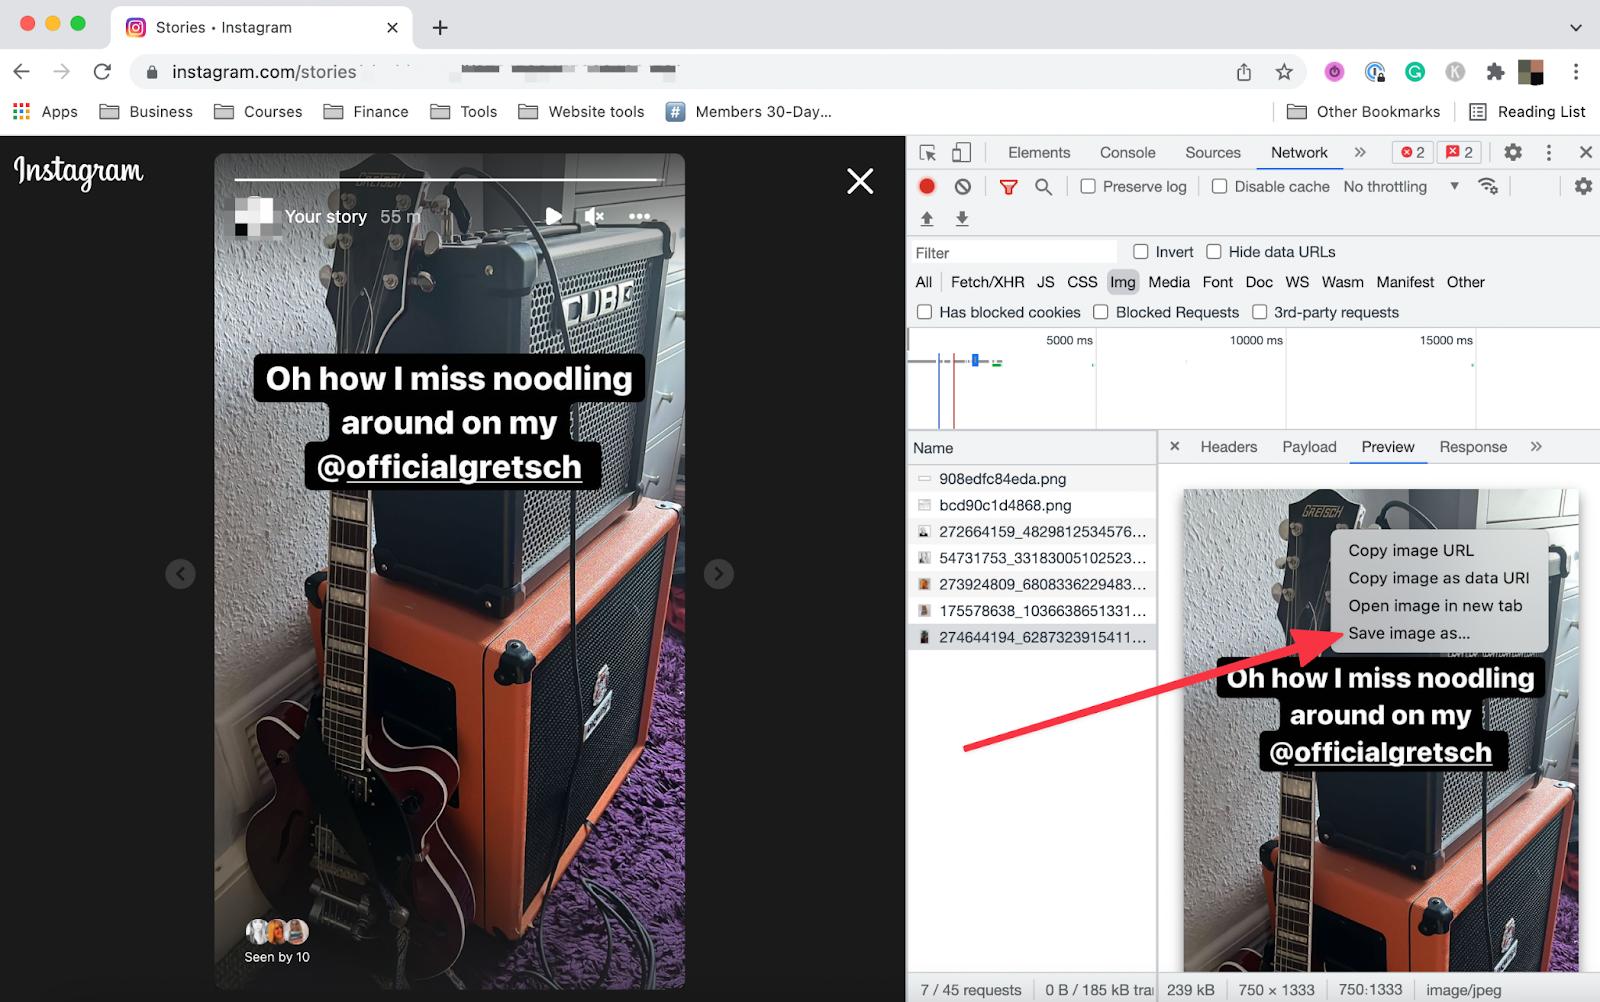Toggle the network filter funnel icon
The width and height of the screenshot is (1600, 1002).
coord(1008,187)
